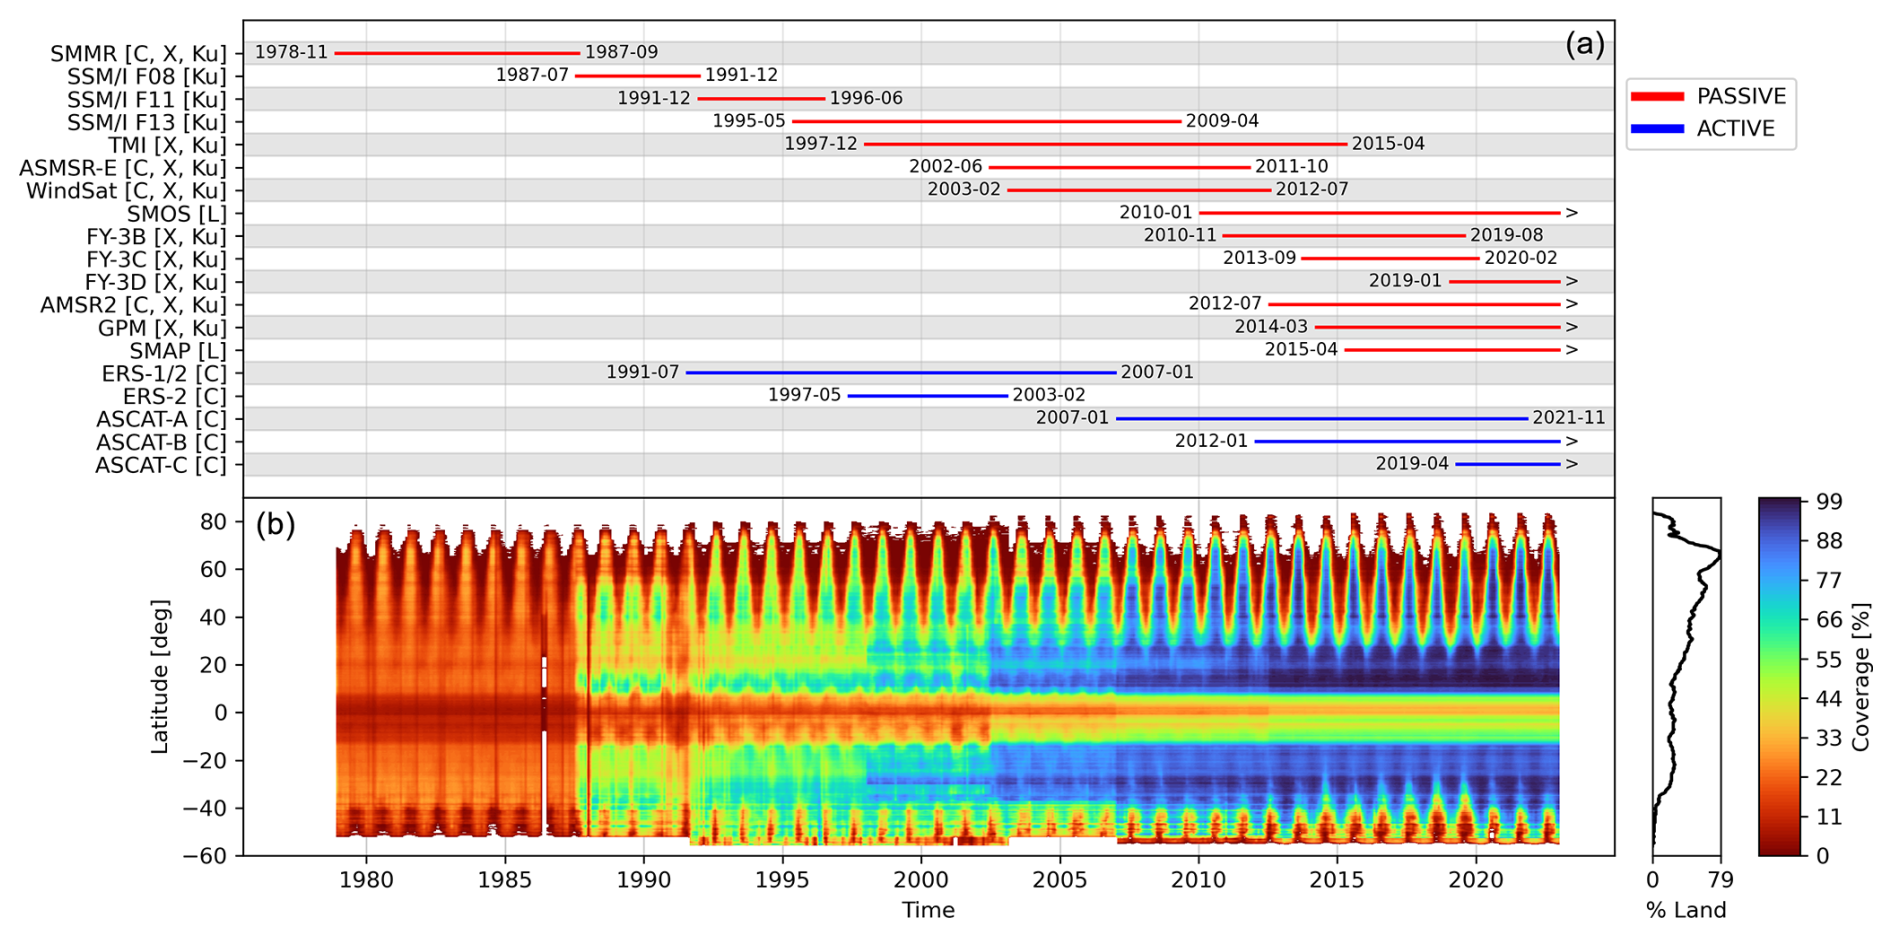Select the 2009-04 end date label
The image size is (1892, 937).
[1222, 121]
